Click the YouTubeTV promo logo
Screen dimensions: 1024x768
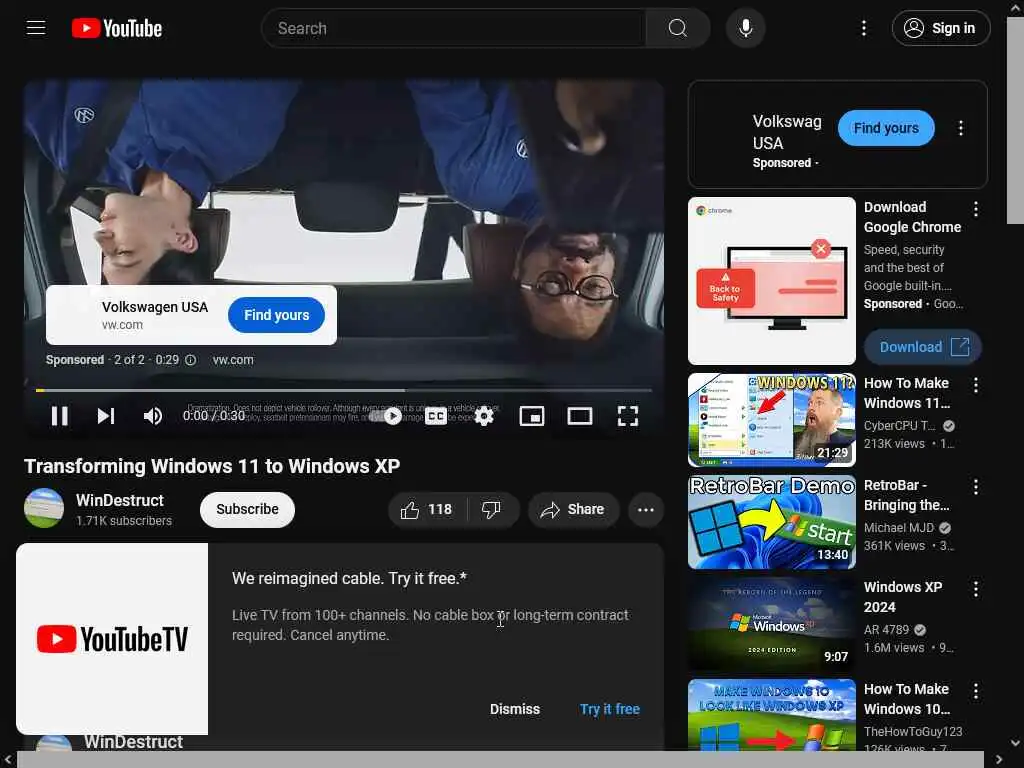click(112, 639)
